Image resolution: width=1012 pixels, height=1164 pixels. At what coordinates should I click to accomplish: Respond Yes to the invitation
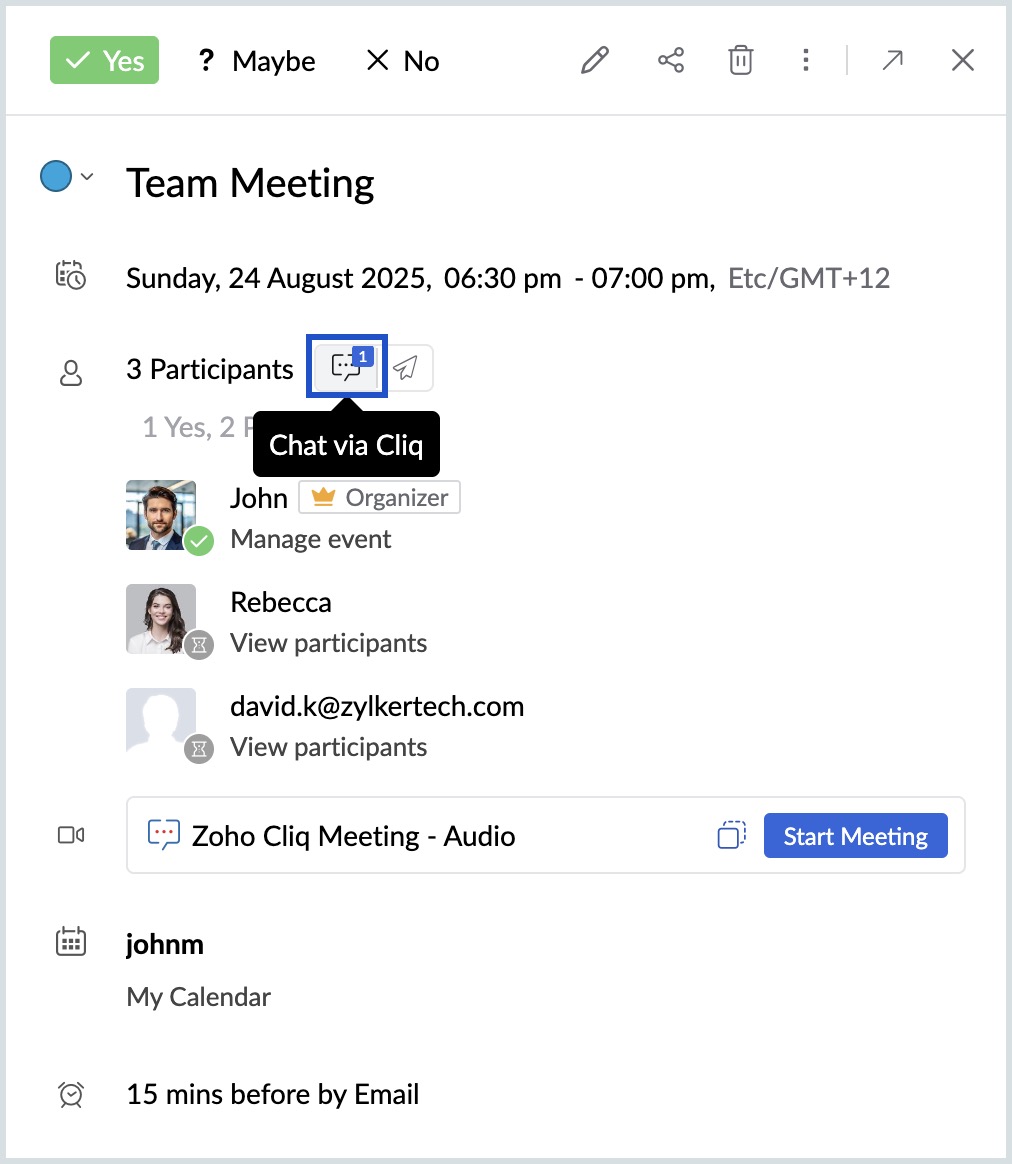[104, 61]
